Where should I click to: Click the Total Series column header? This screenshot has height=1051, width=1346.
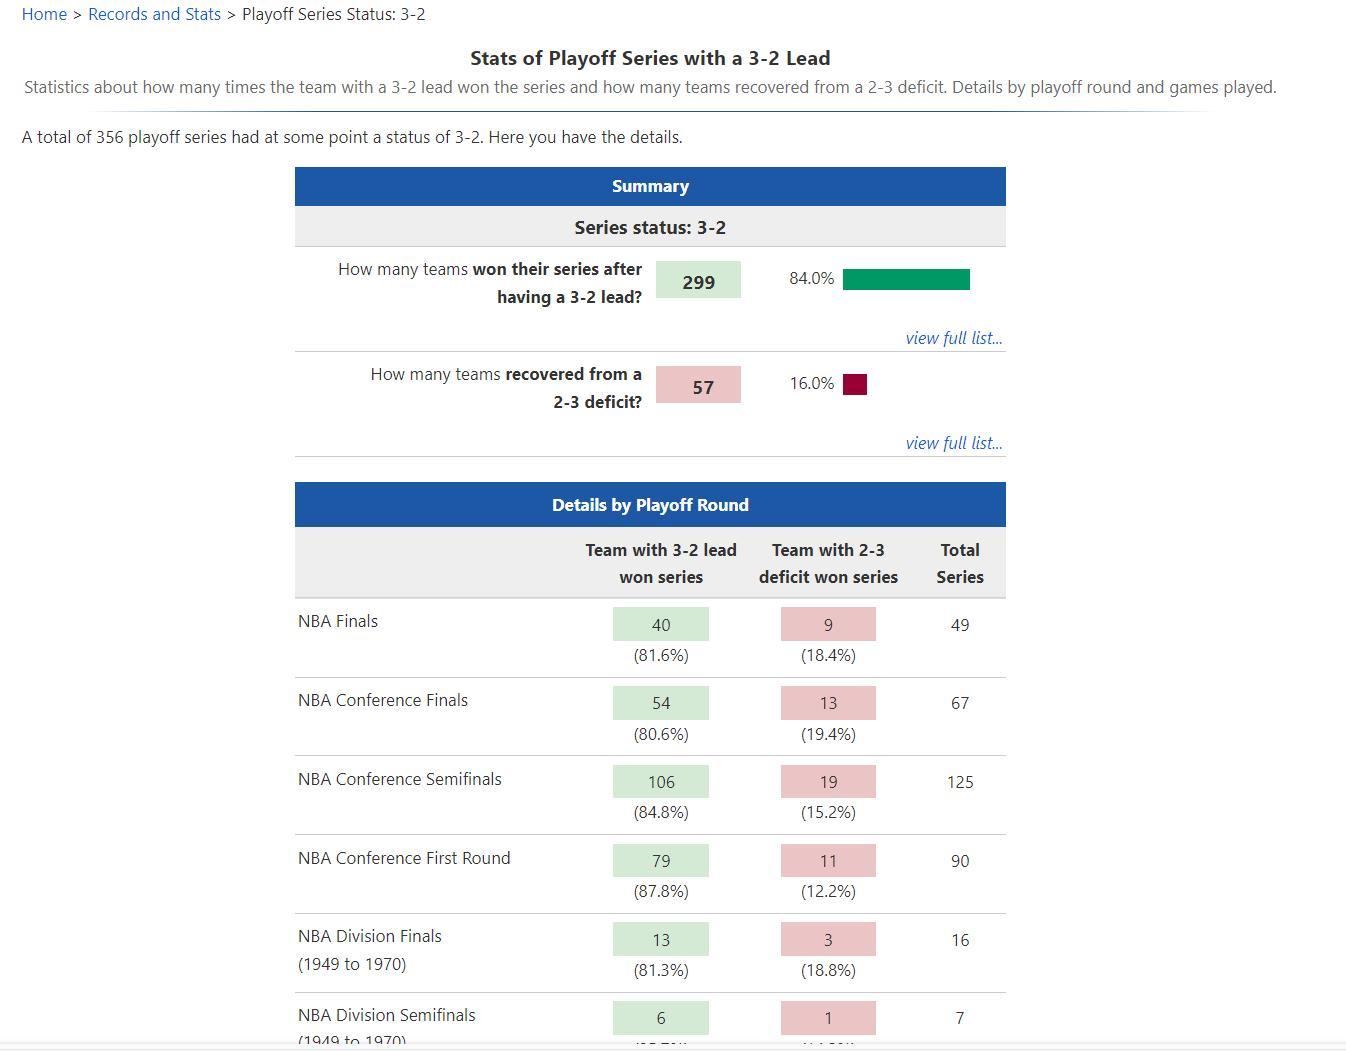(959, 563)
